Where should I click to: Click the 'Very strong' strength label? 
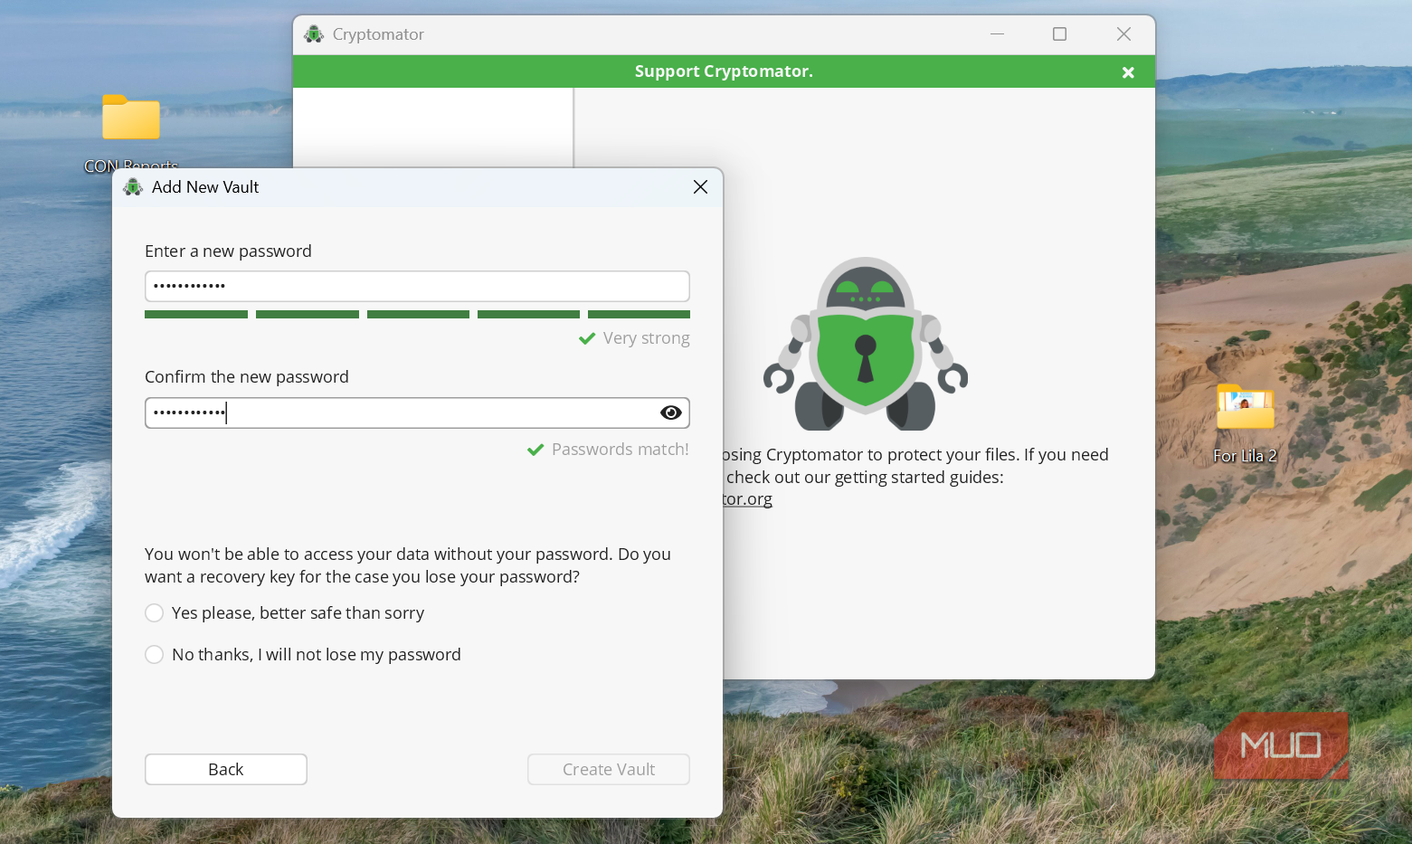coord(646,338)
